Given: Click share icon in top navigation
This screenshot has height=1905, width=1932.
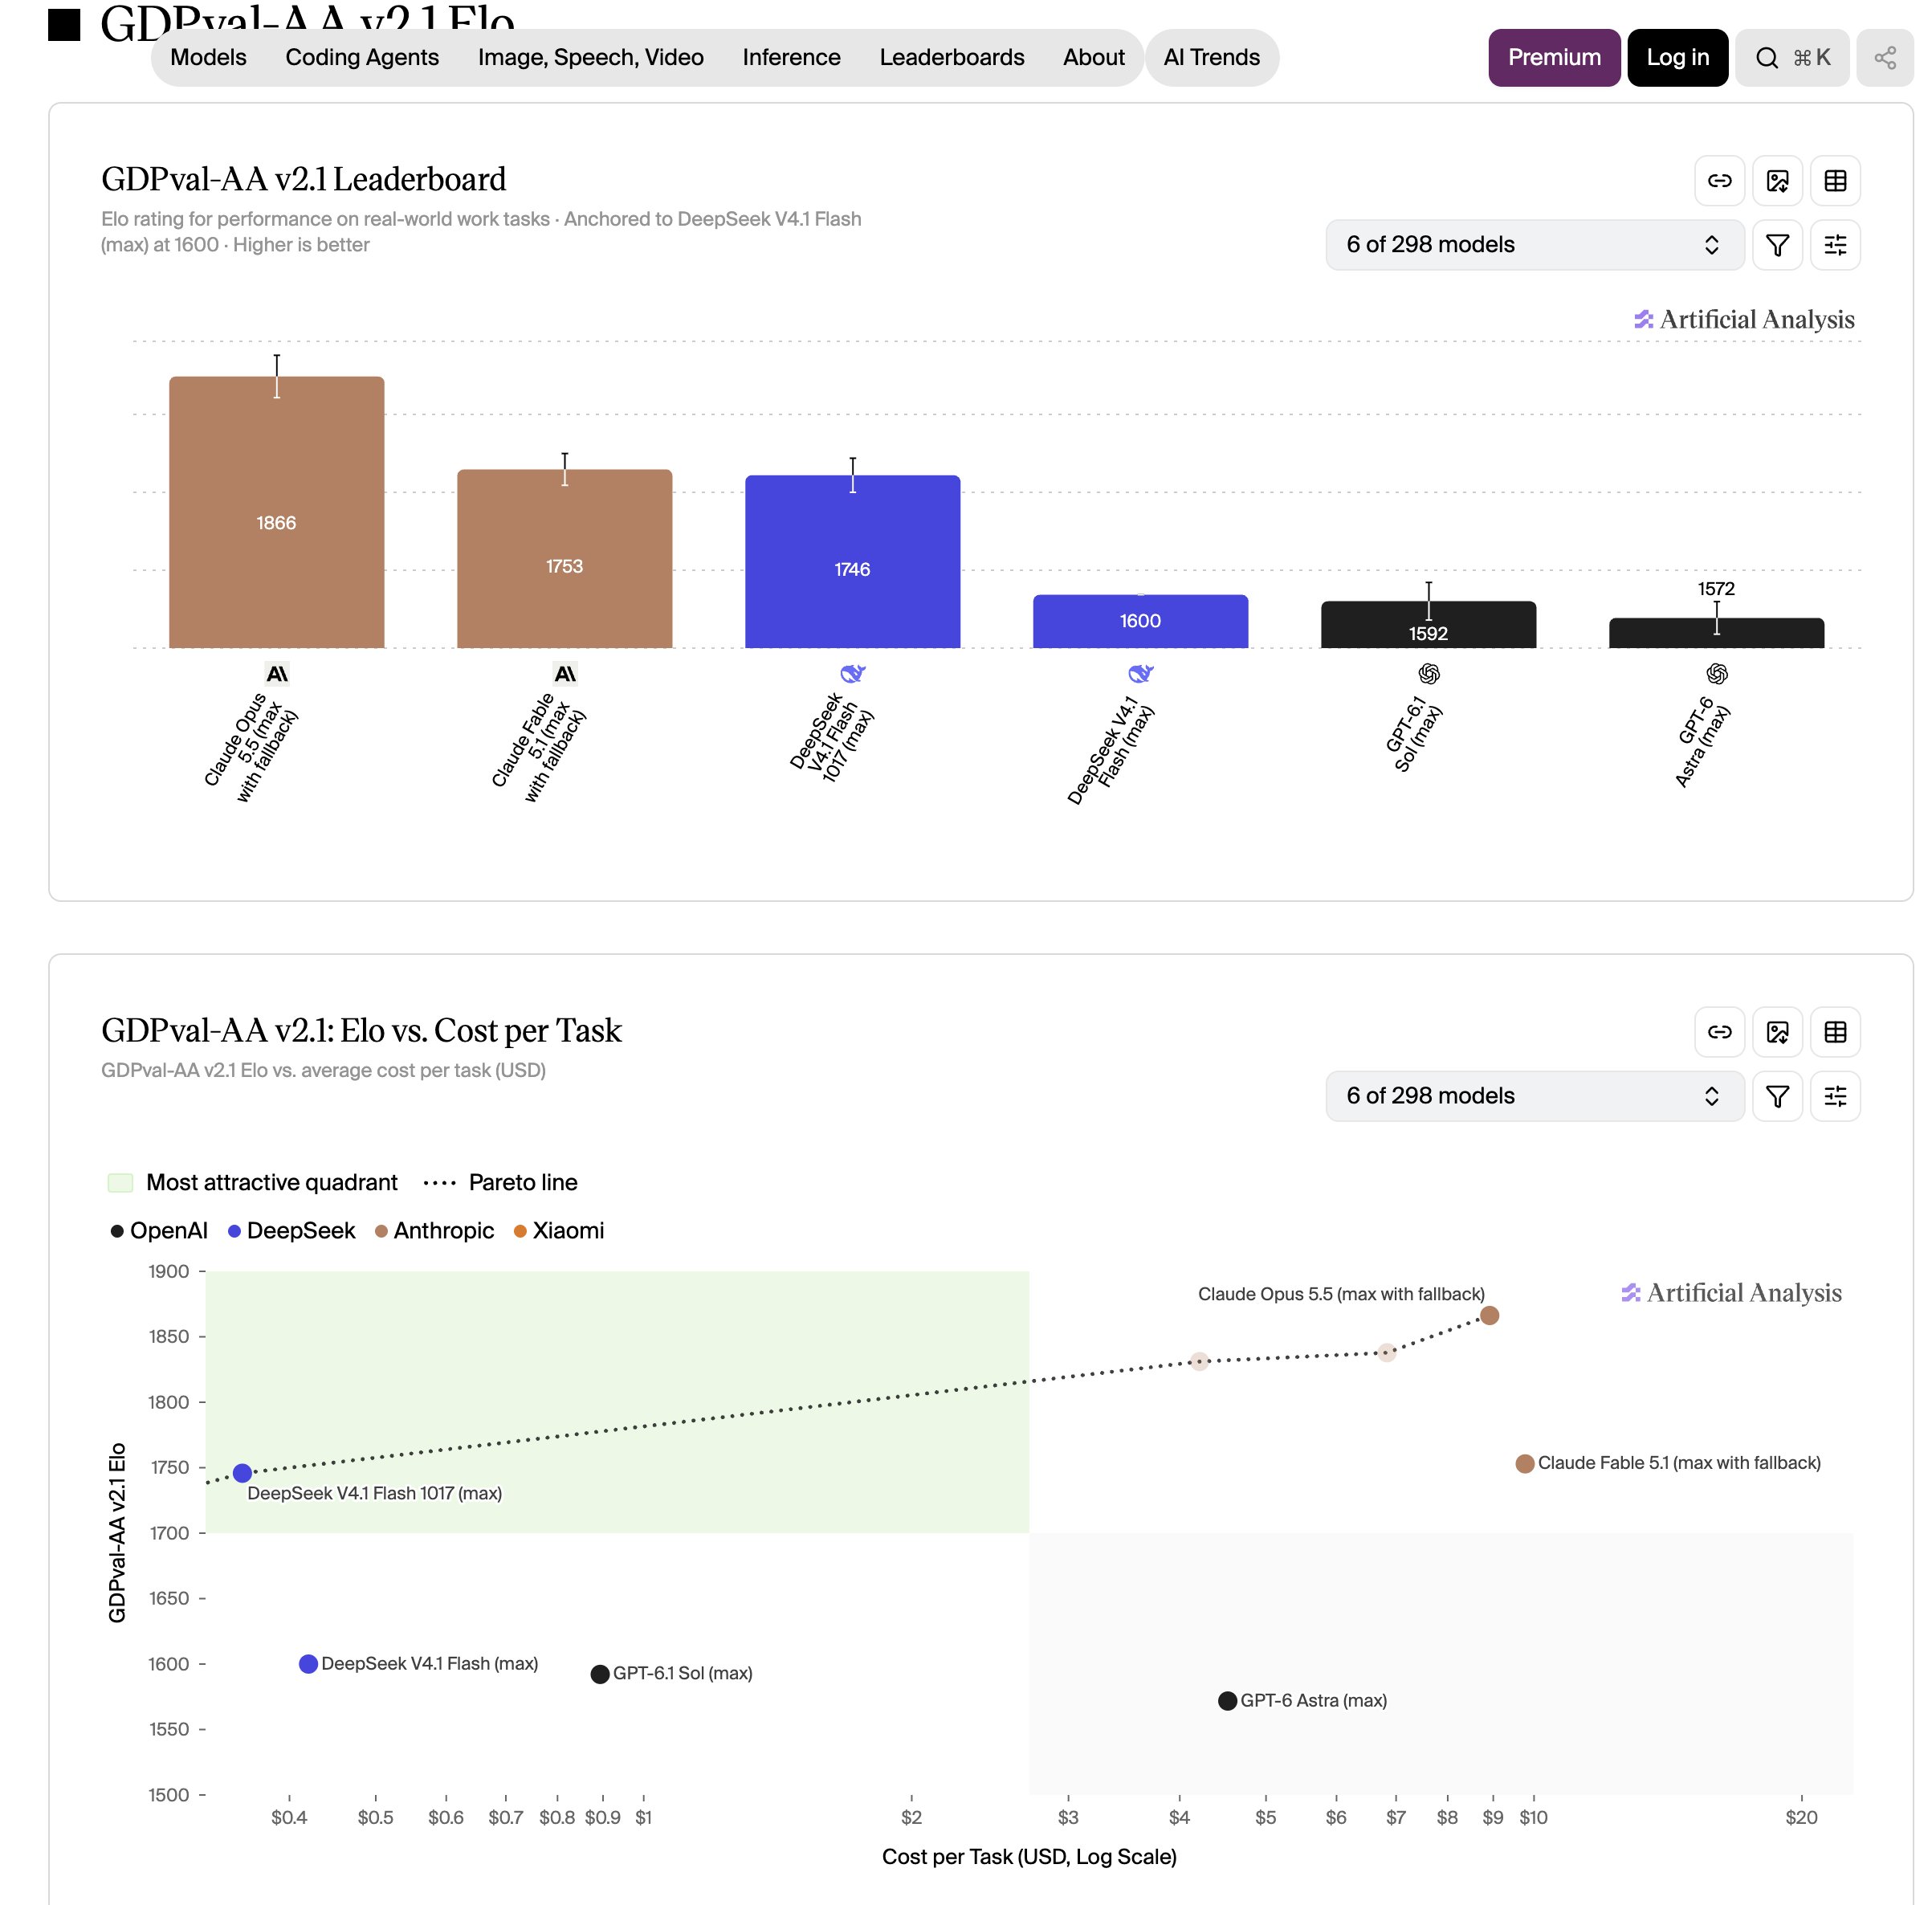Looking at the screenshot, I should coord(1885,58).
